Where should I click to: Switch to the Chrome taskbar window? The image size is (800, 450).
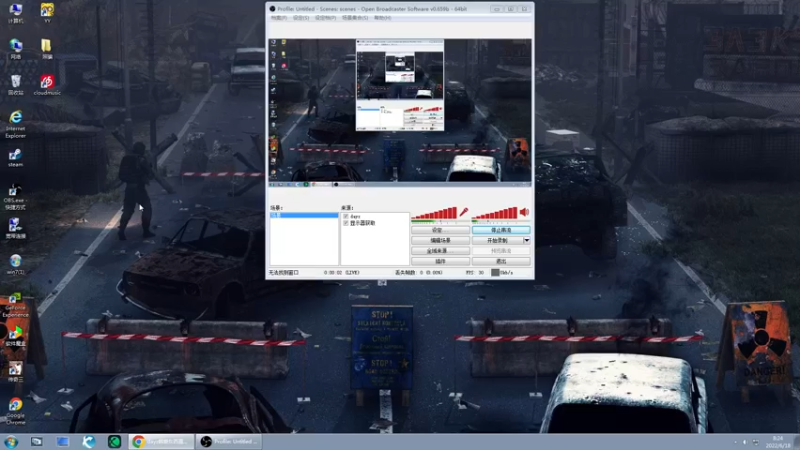click(161, 442)
